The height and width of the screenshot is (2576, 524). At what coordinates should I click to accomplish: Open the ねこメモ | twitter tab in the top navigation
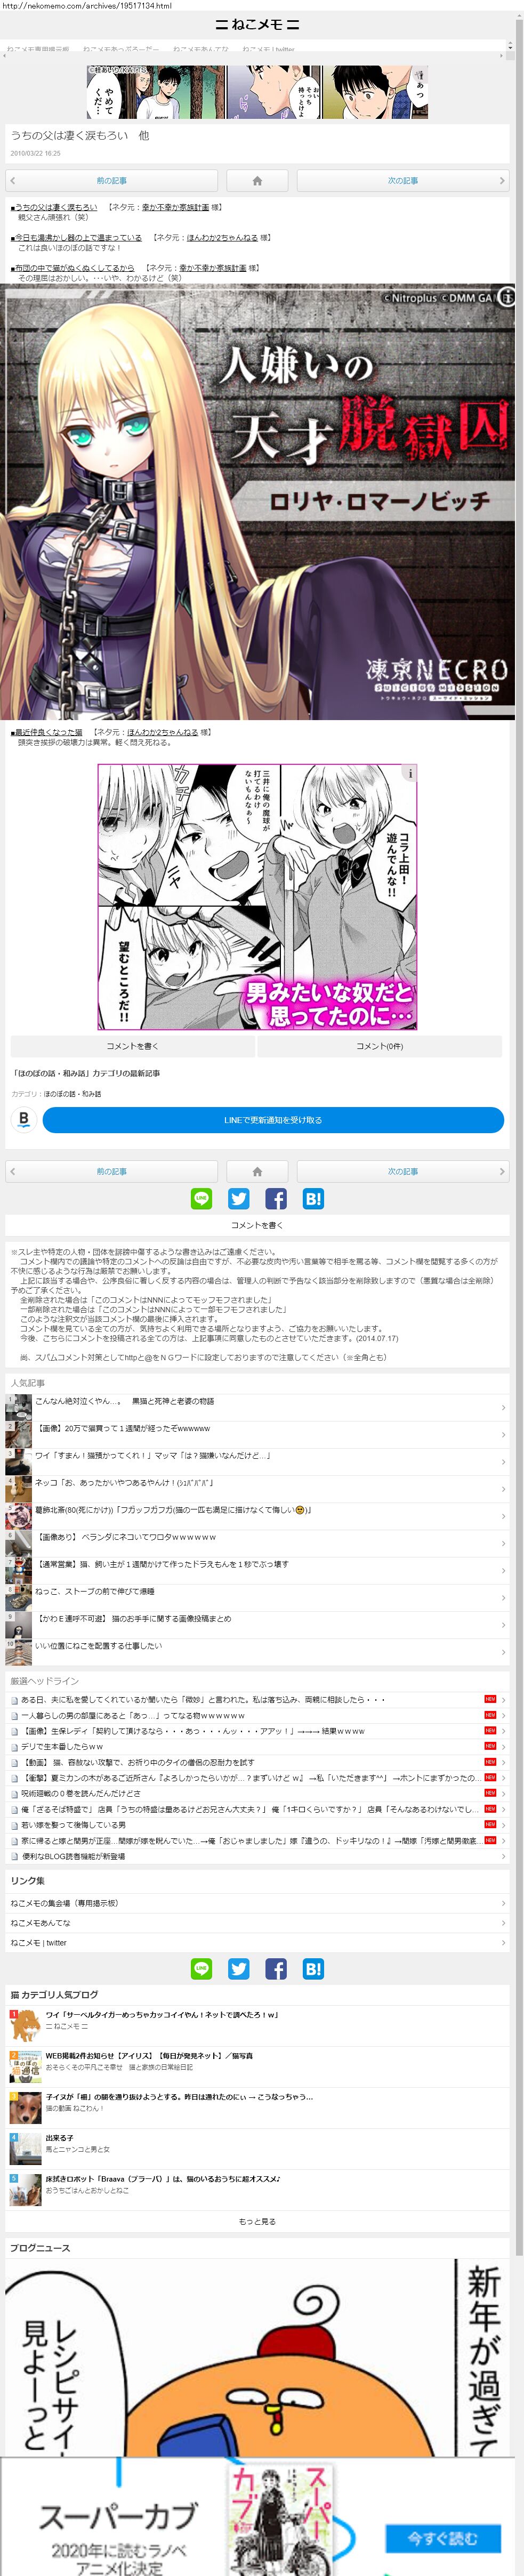tap(269, 48)
